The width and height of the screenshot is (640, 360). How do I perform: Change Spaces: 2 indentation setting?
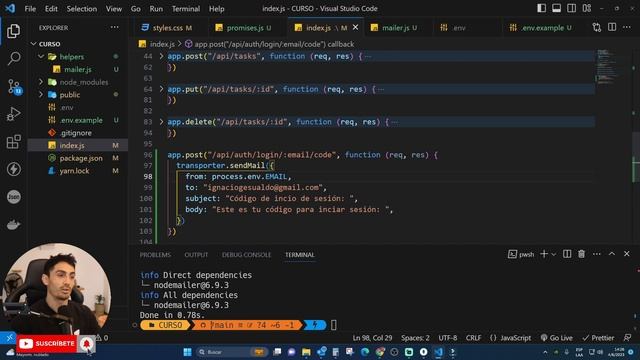click(415, 338)
